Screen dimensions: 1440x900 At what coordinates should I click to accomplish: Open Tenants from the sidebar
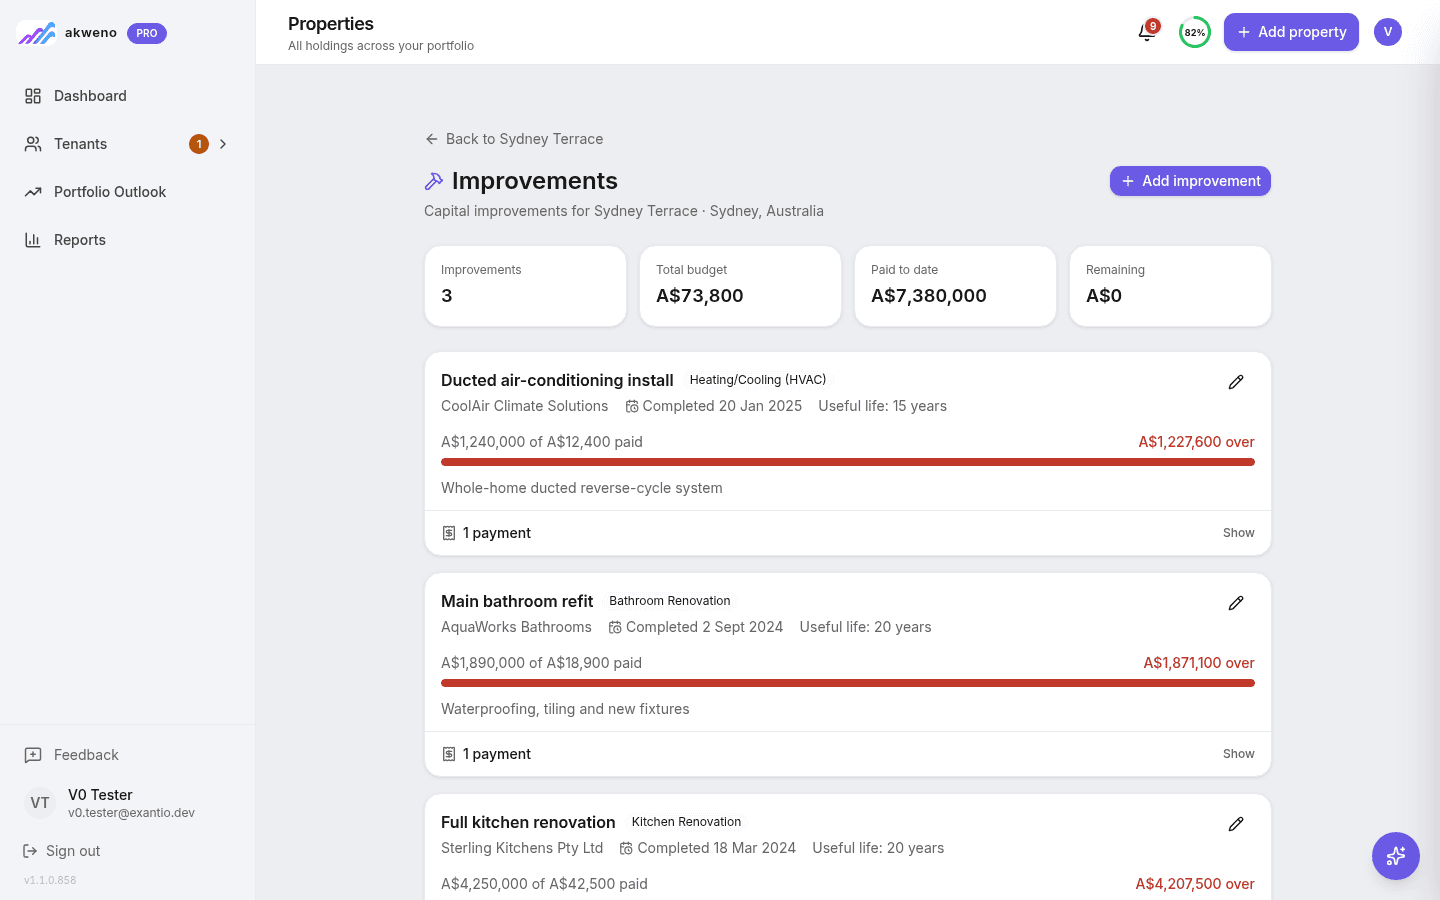(127, 144)
